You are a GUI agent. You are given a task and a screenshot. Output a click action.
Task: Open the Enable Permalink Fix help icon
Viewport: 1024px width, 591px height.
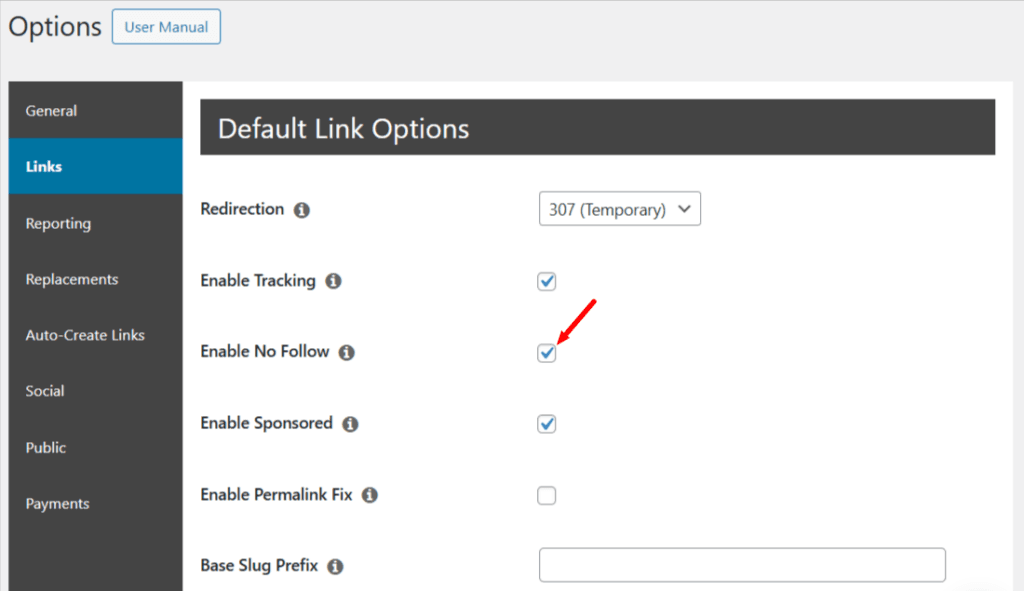tap(370, 495)
